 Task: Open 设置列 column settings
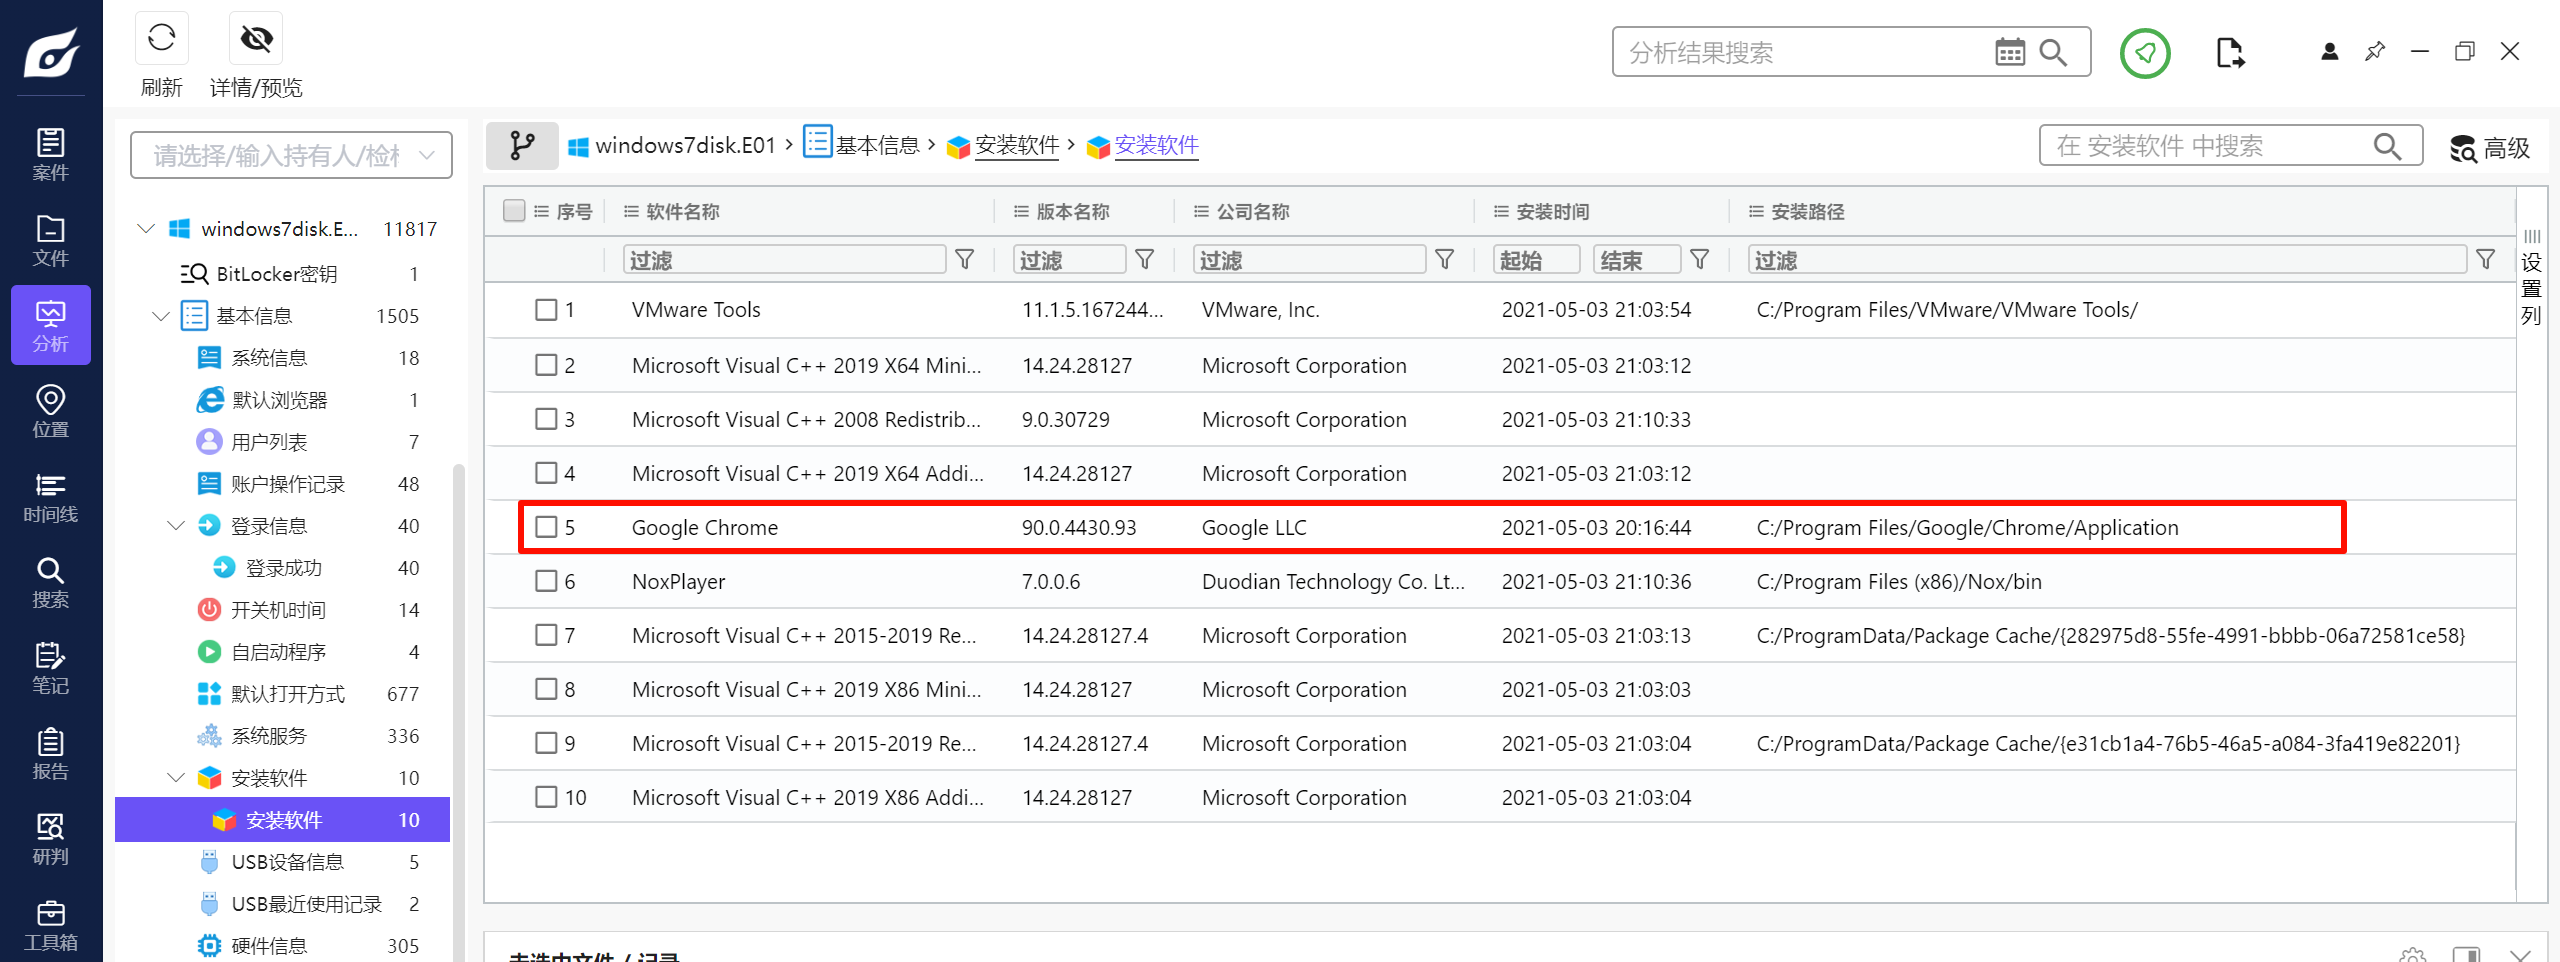pos(2531,278)
